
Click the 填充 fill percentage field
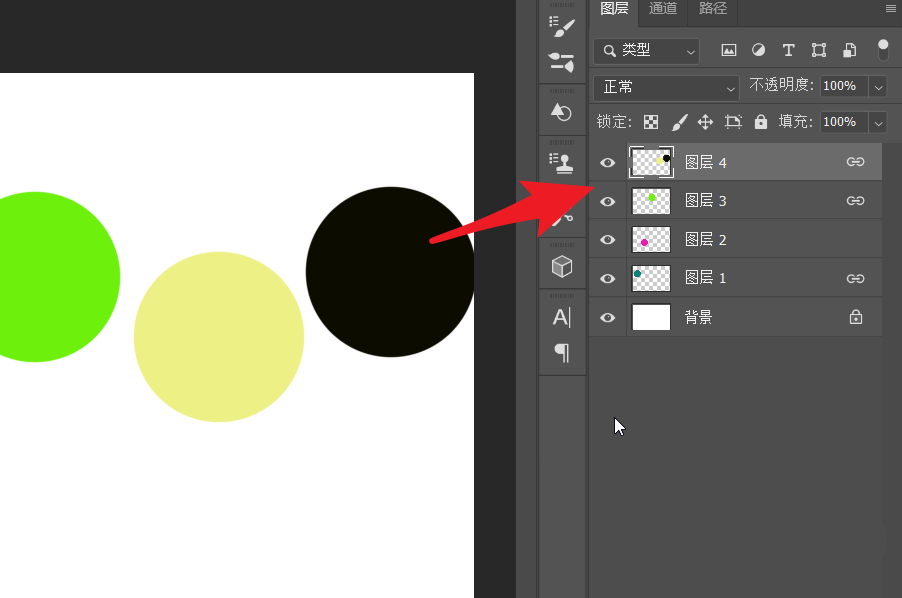(843, 122)
